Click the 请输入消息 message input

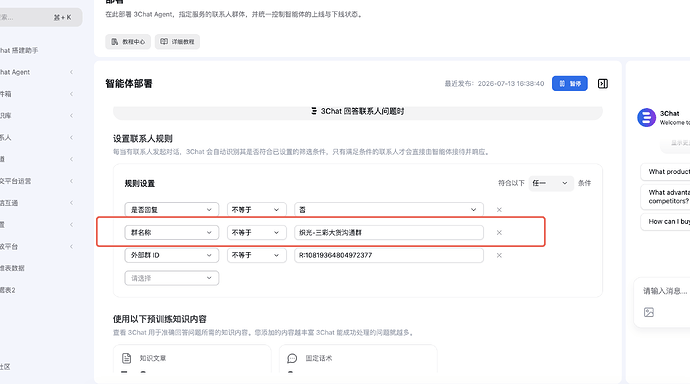pyautogui.click(x=665, y=291)
